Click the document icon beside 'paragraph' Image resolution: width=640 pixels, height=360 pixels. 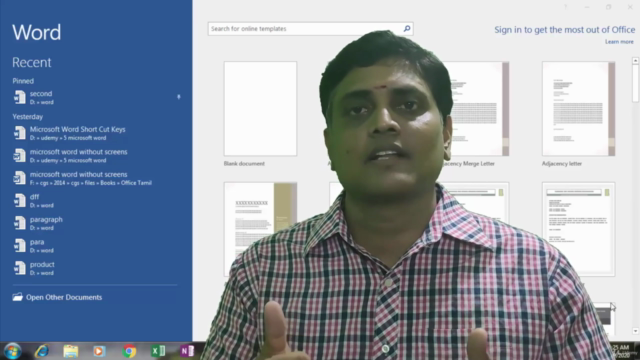coord(19,223)
